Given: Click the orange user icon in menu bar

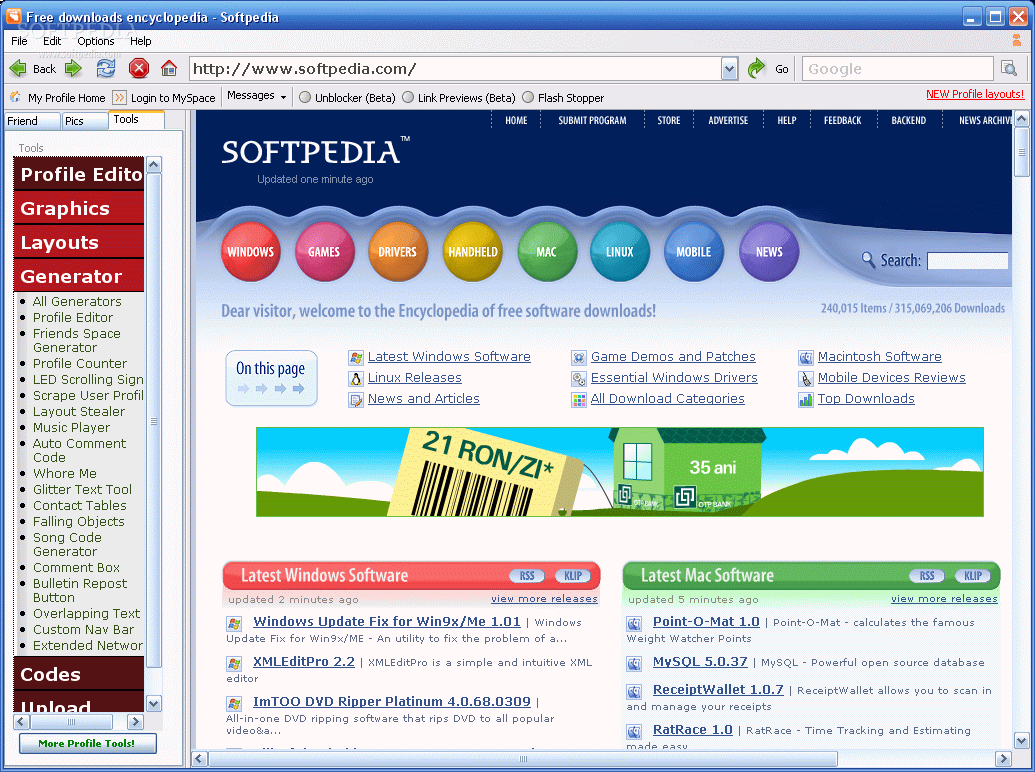Looking at the screenshot, I should 1017,40.
